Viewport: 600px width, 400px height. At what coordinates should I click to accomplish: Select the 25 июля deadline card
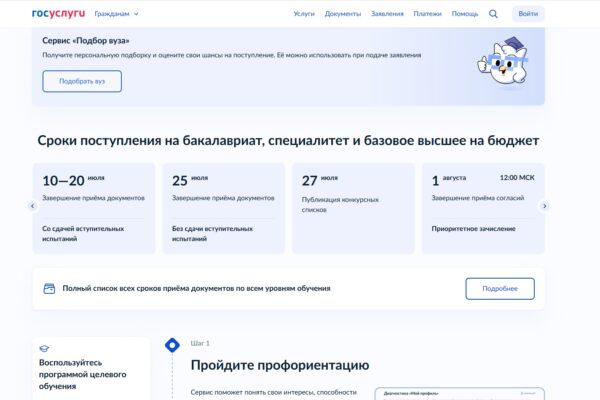click(223, 208)
